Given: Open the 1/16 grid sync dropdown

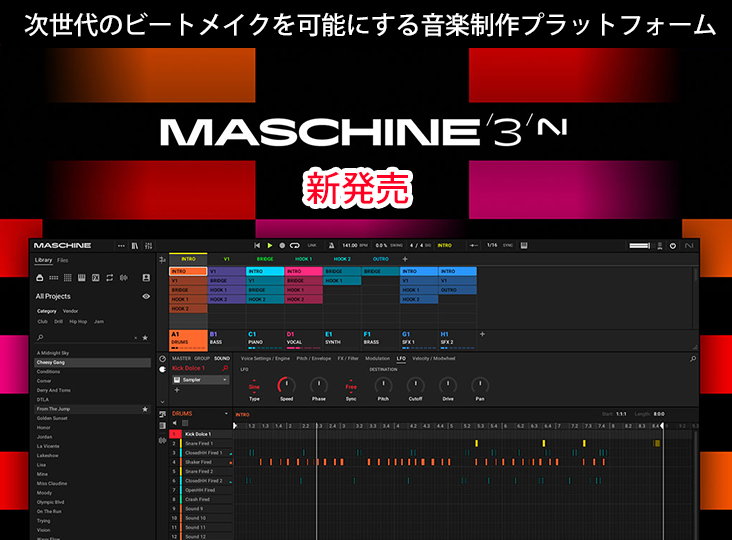Looking at the screenshot, I should point(493,245).
